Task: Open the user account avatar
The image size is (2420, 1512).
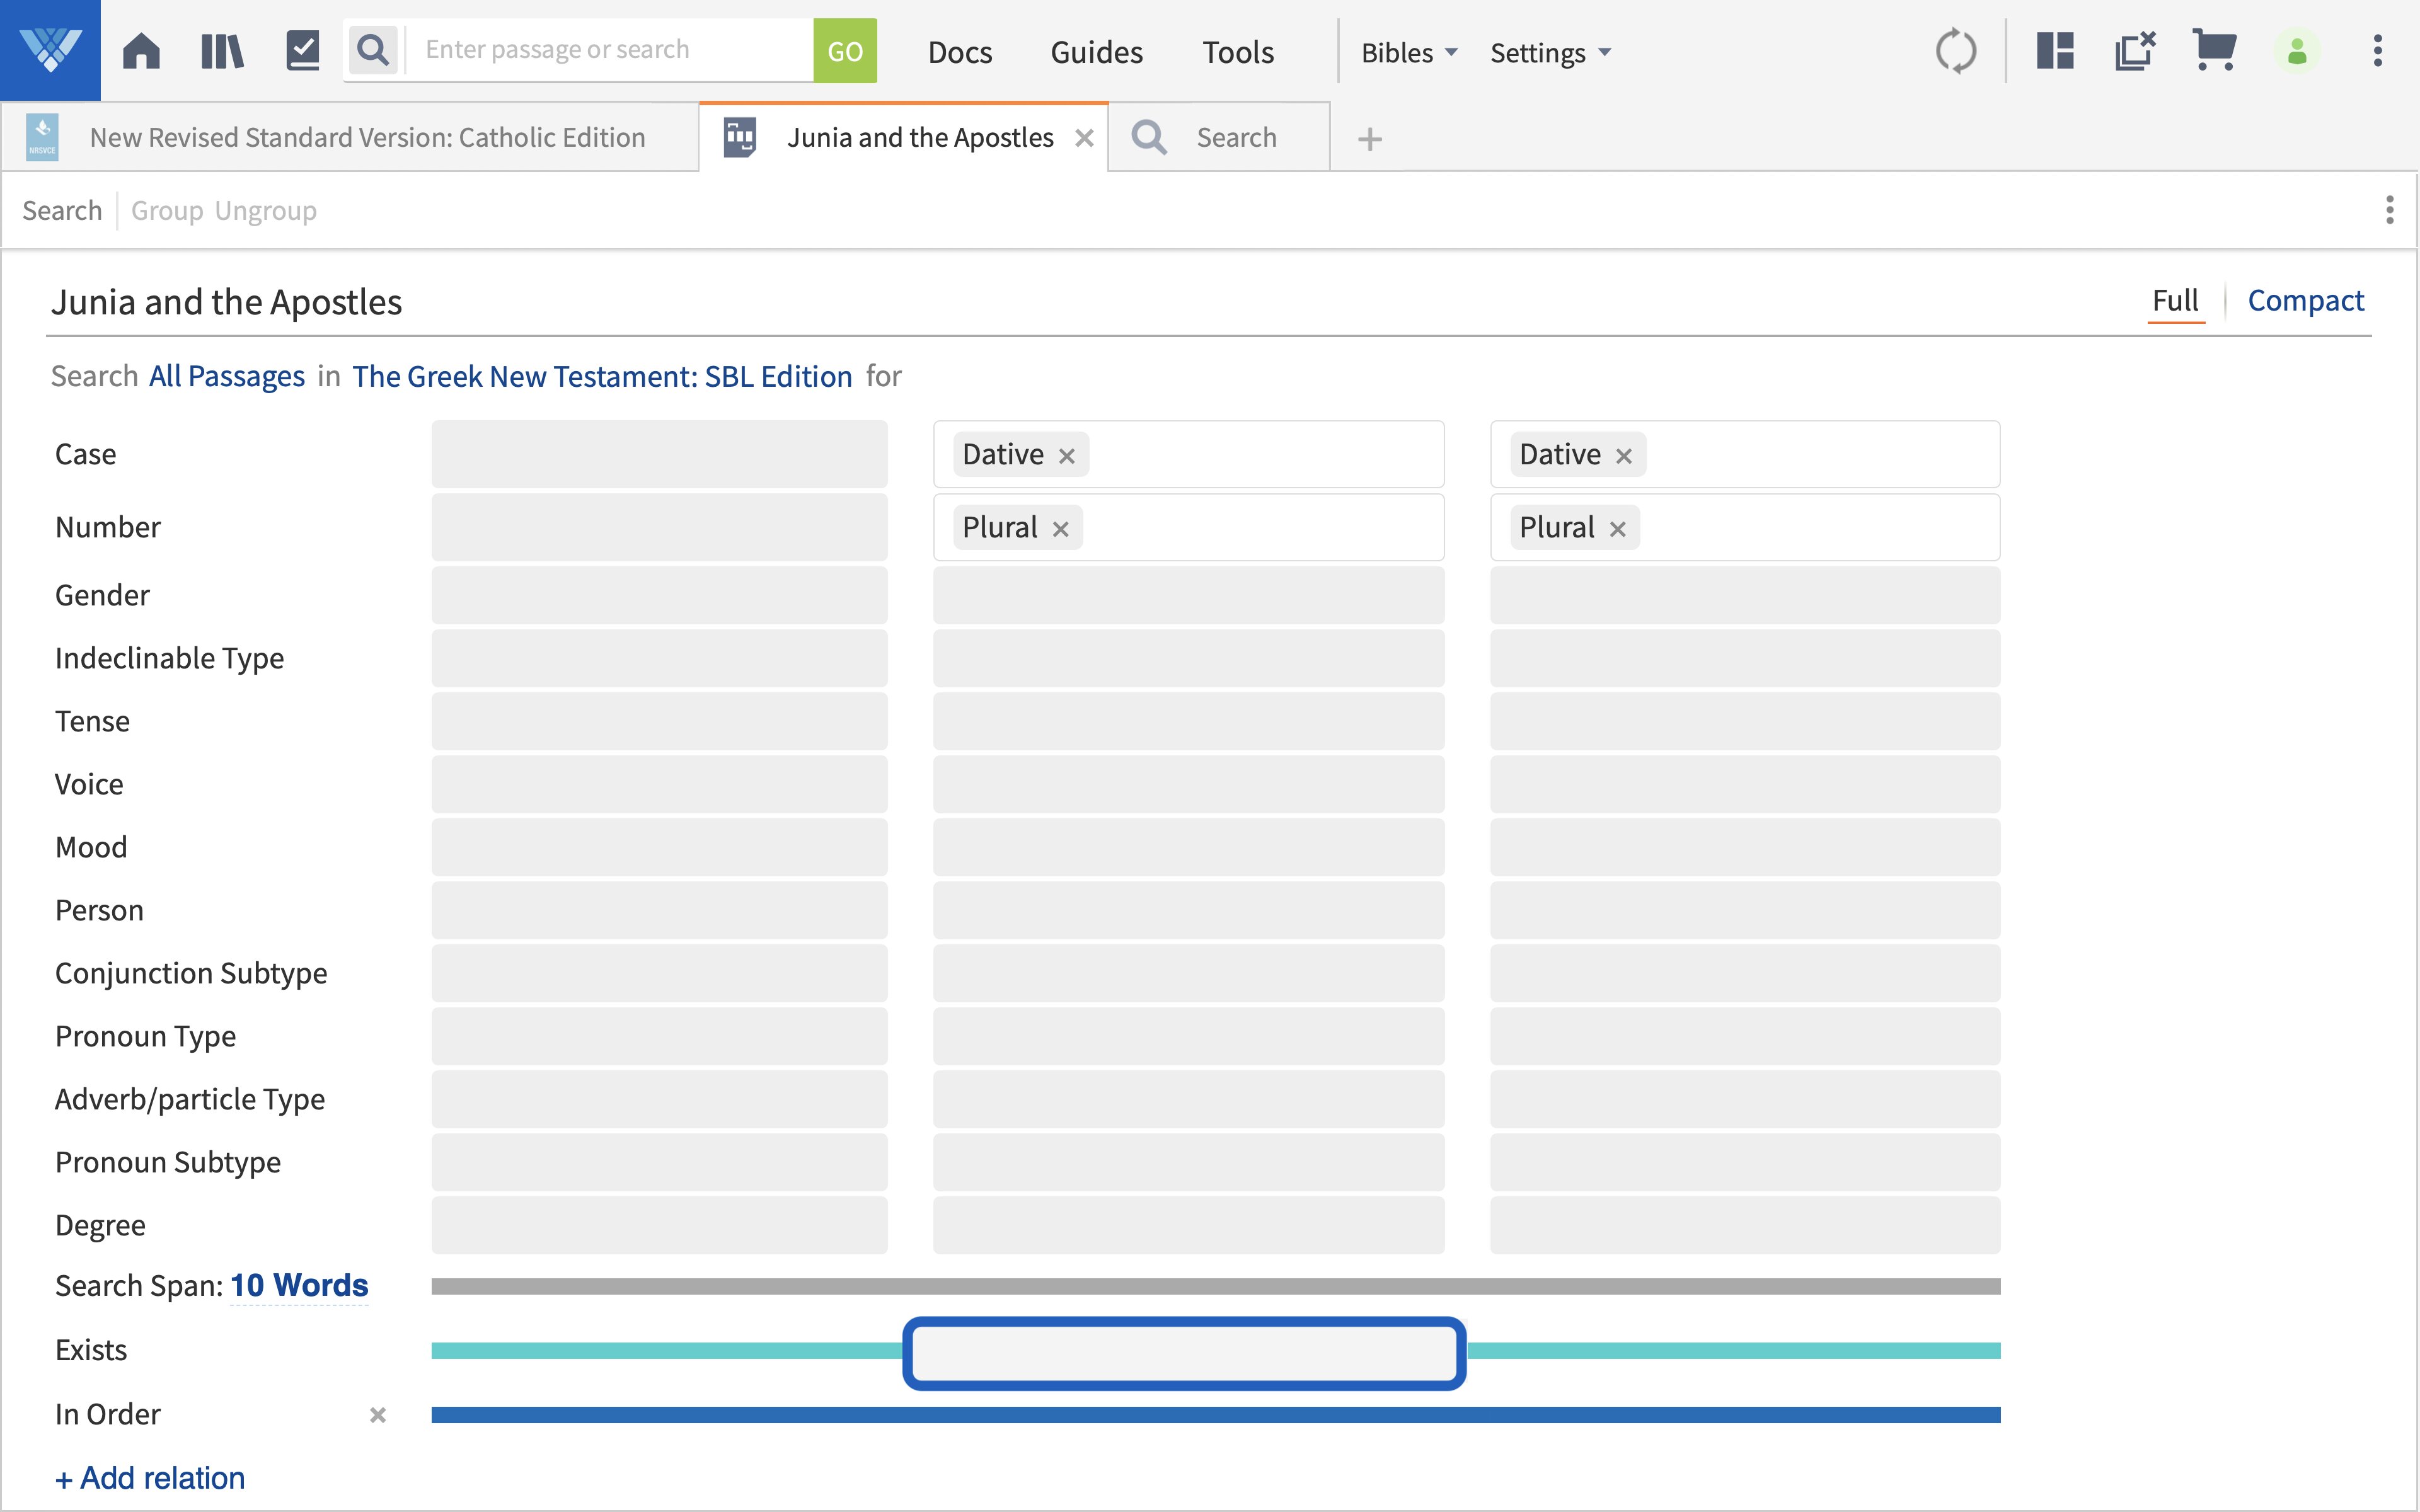Action: tap(2297, 51)
